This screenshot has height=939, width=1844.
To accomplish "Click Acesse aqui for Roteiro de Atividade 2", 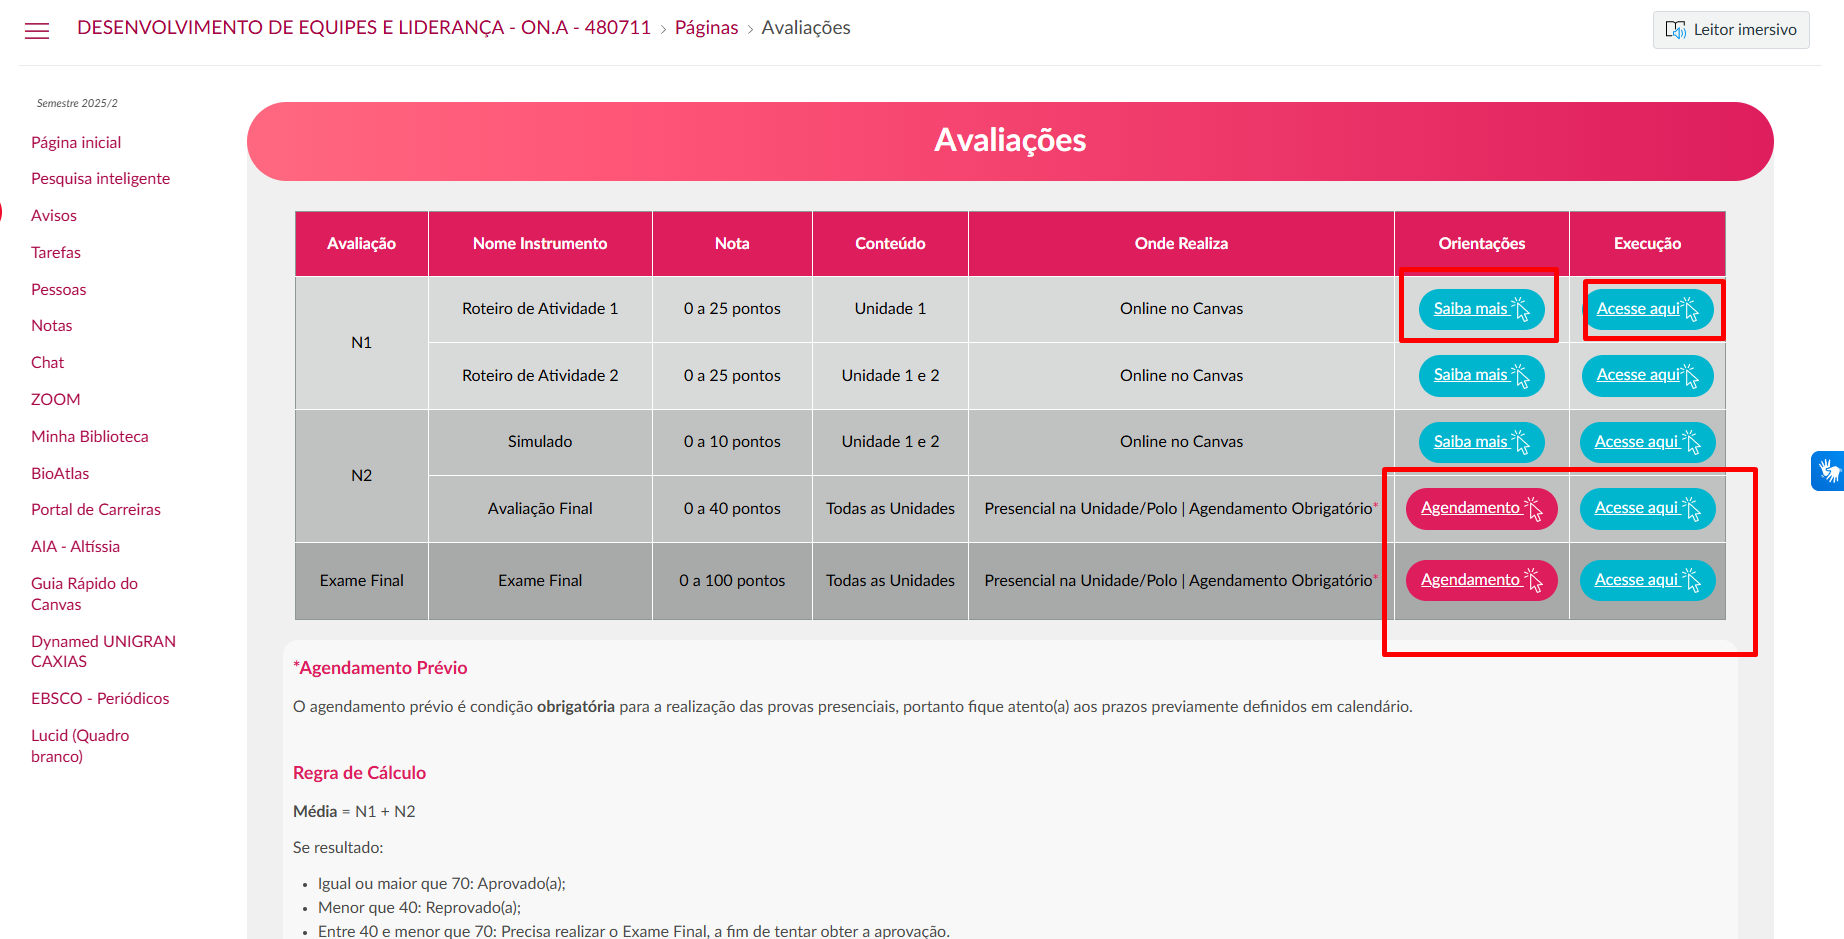I will pyautogui.click(x=1647, y=375).
